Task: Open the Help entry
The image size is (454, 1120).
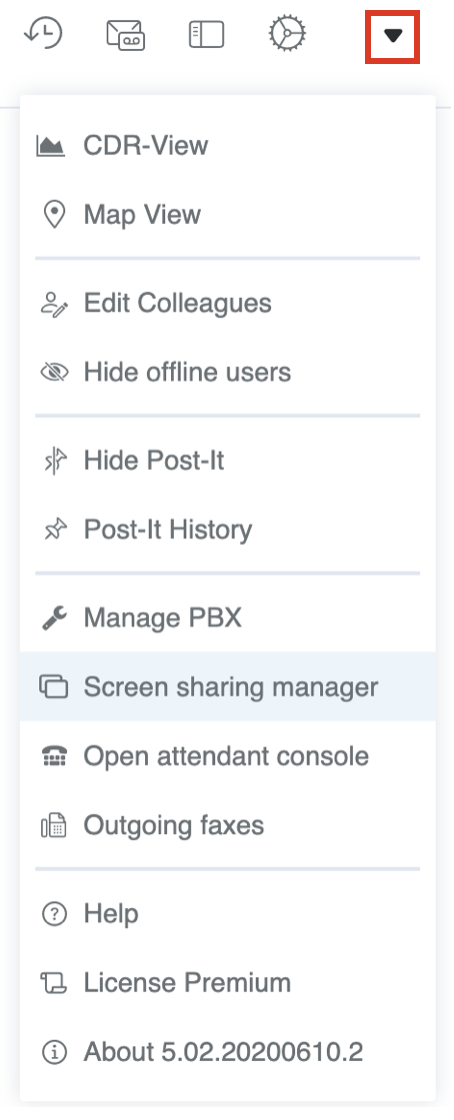Action: [228, 913]
